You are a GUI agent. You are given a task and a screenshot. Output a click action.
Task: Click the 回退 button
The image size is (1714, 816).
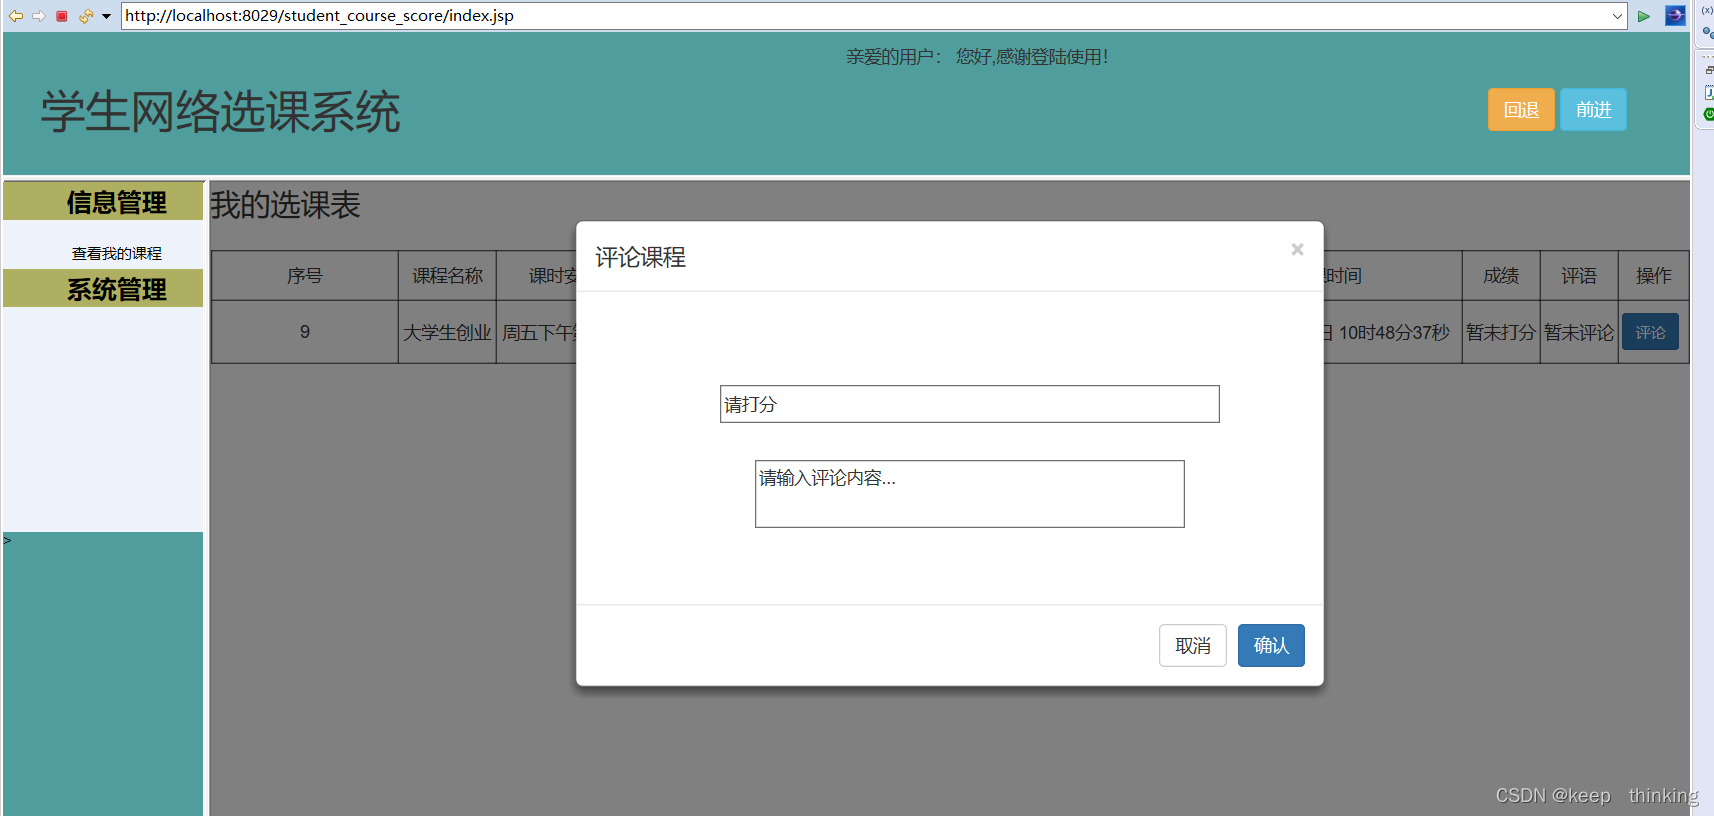[1521, 110]
